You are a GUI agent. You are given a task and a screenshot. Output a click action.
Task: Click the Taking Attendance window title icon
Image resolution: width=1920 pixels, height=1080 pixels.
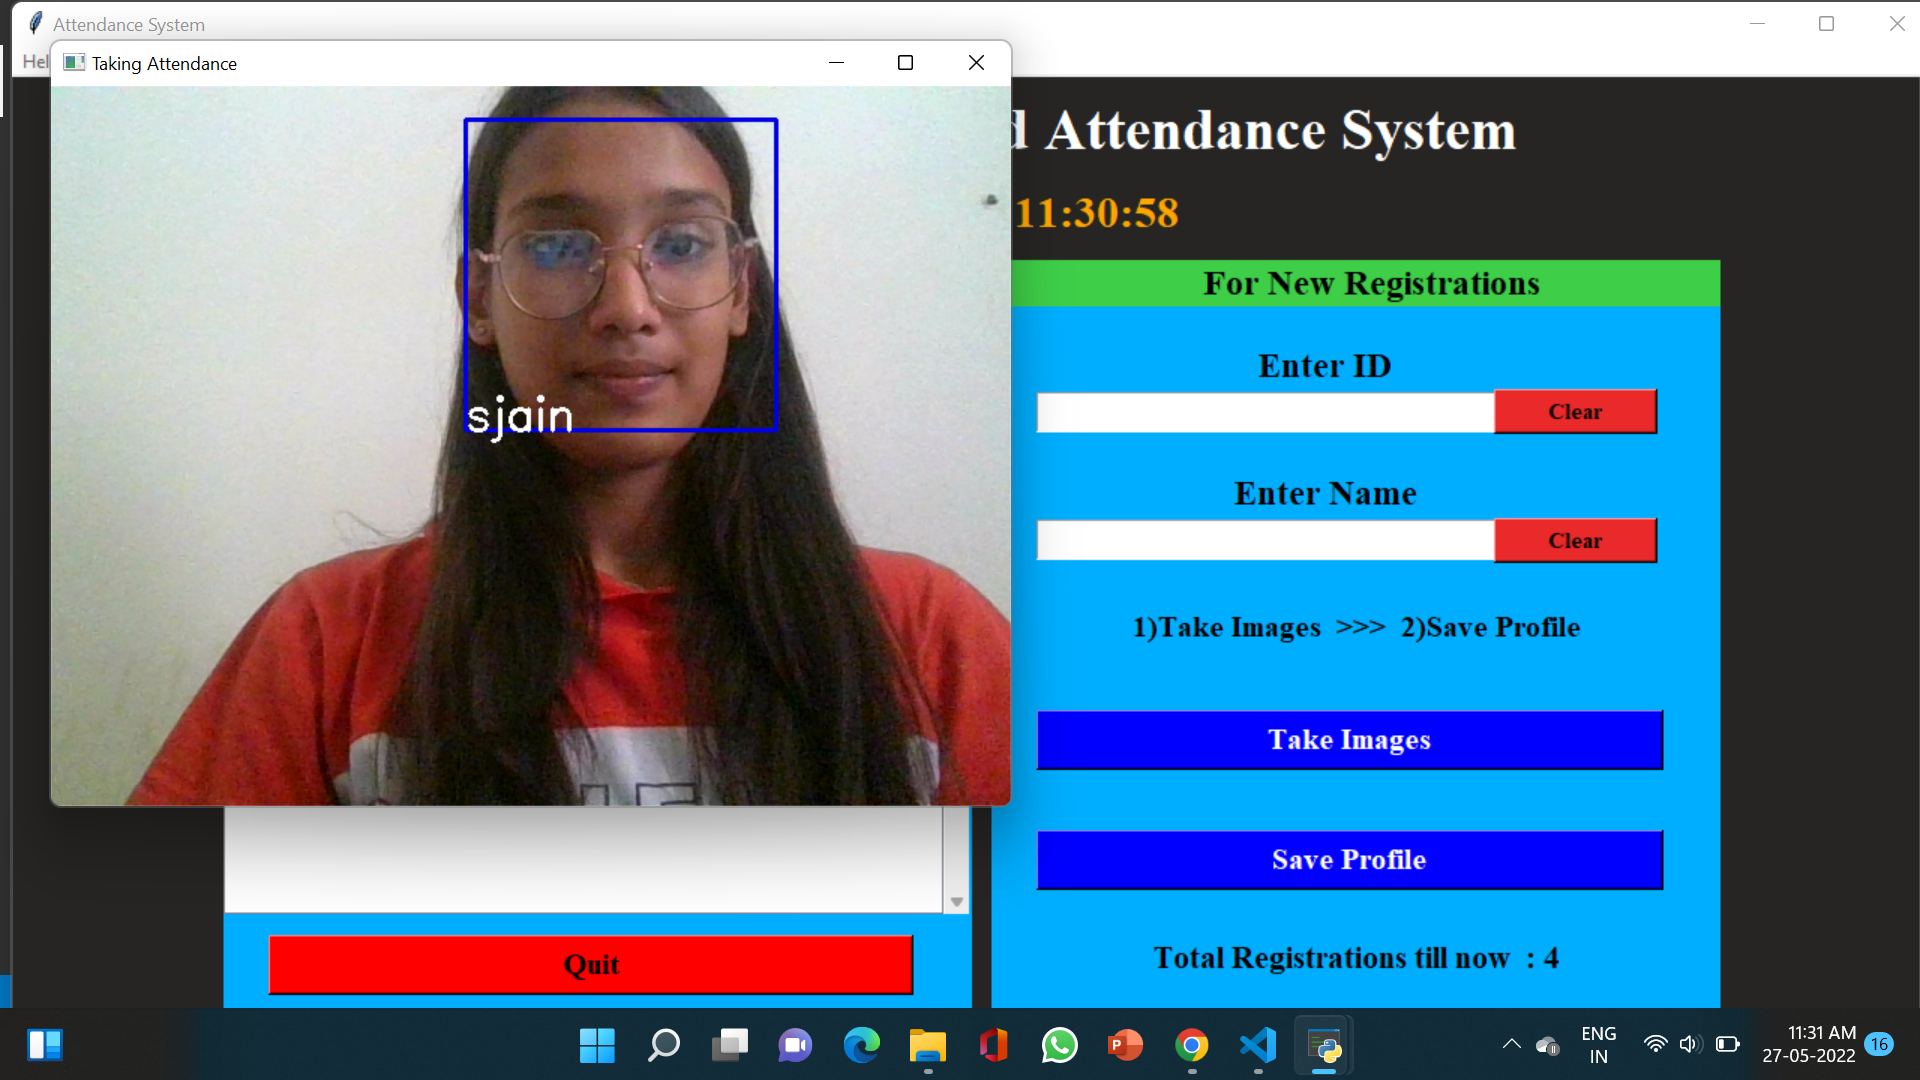[x=74, y=63]
